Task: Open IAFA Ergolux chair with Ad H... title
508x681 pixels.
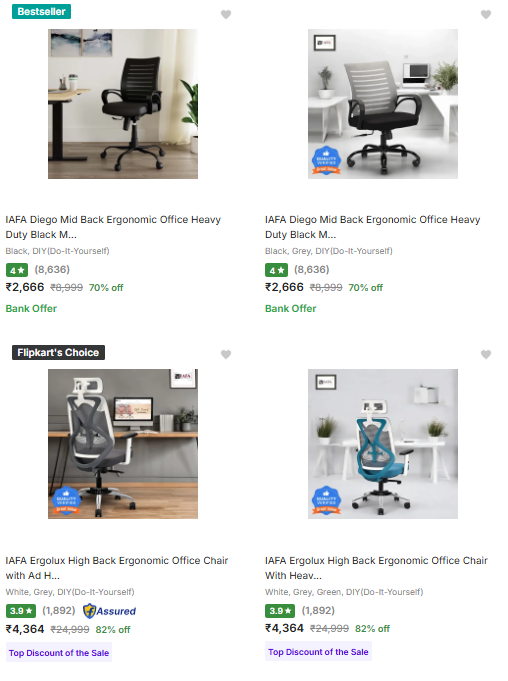Action: point(116,568)
